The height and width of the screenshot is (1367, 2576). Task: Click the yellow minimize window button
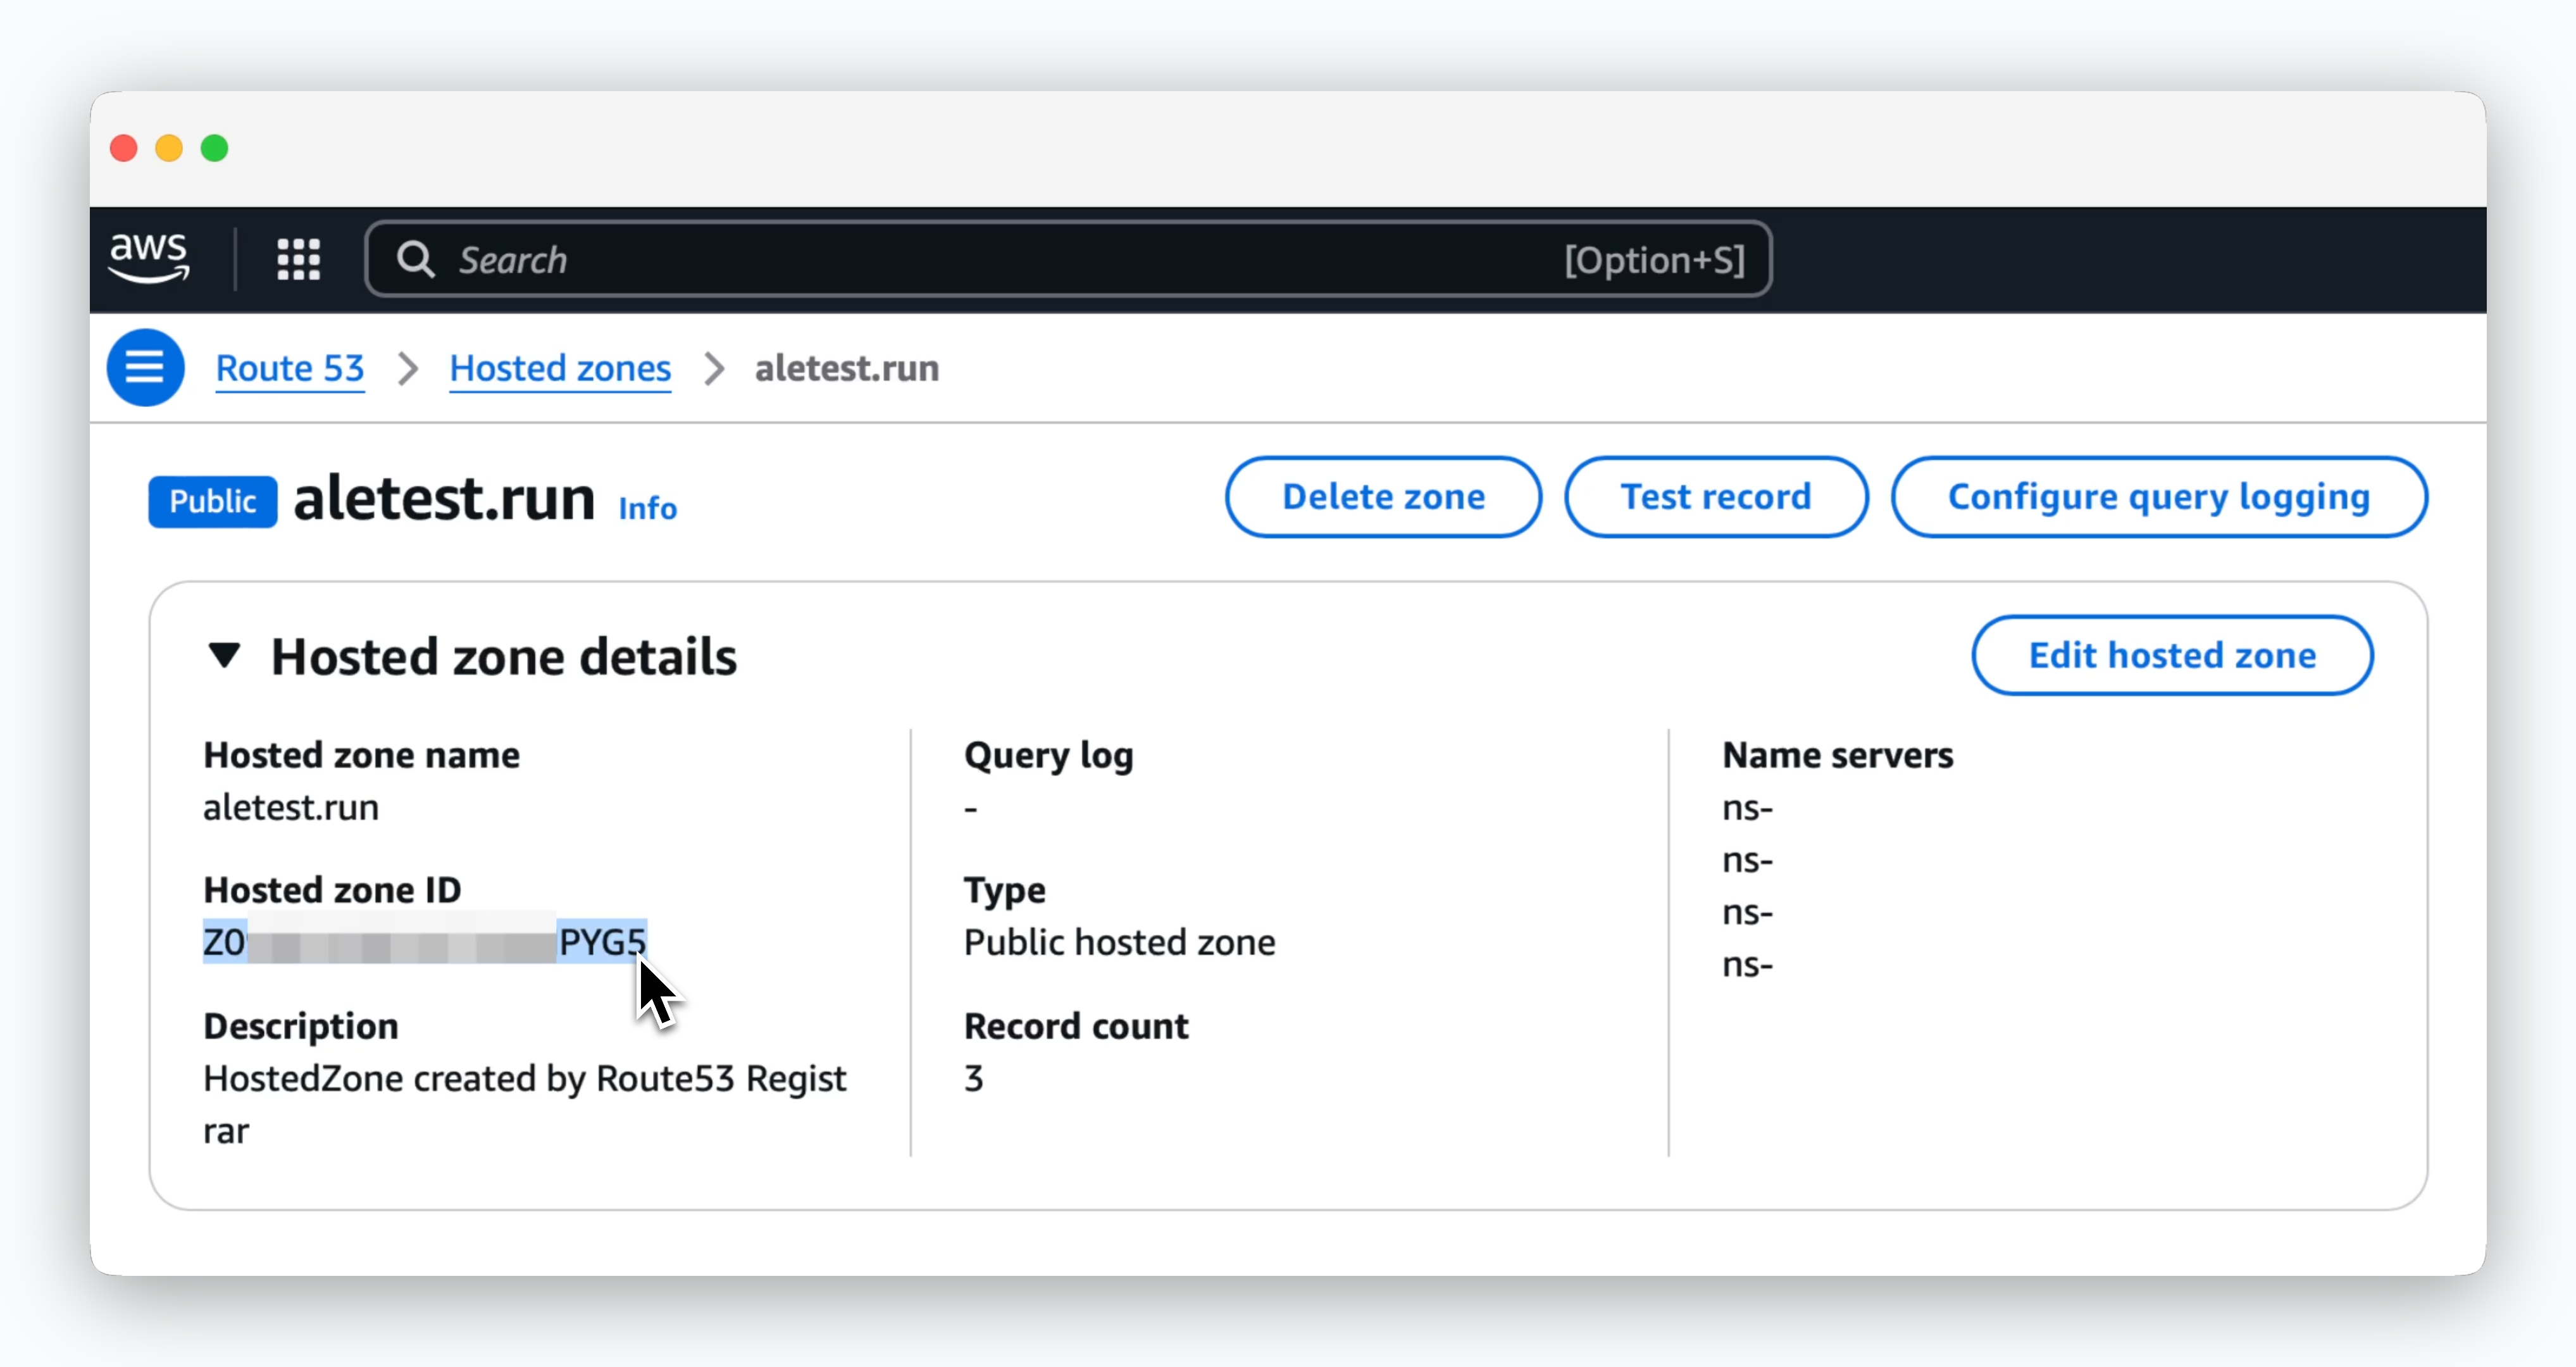(169, 148)
